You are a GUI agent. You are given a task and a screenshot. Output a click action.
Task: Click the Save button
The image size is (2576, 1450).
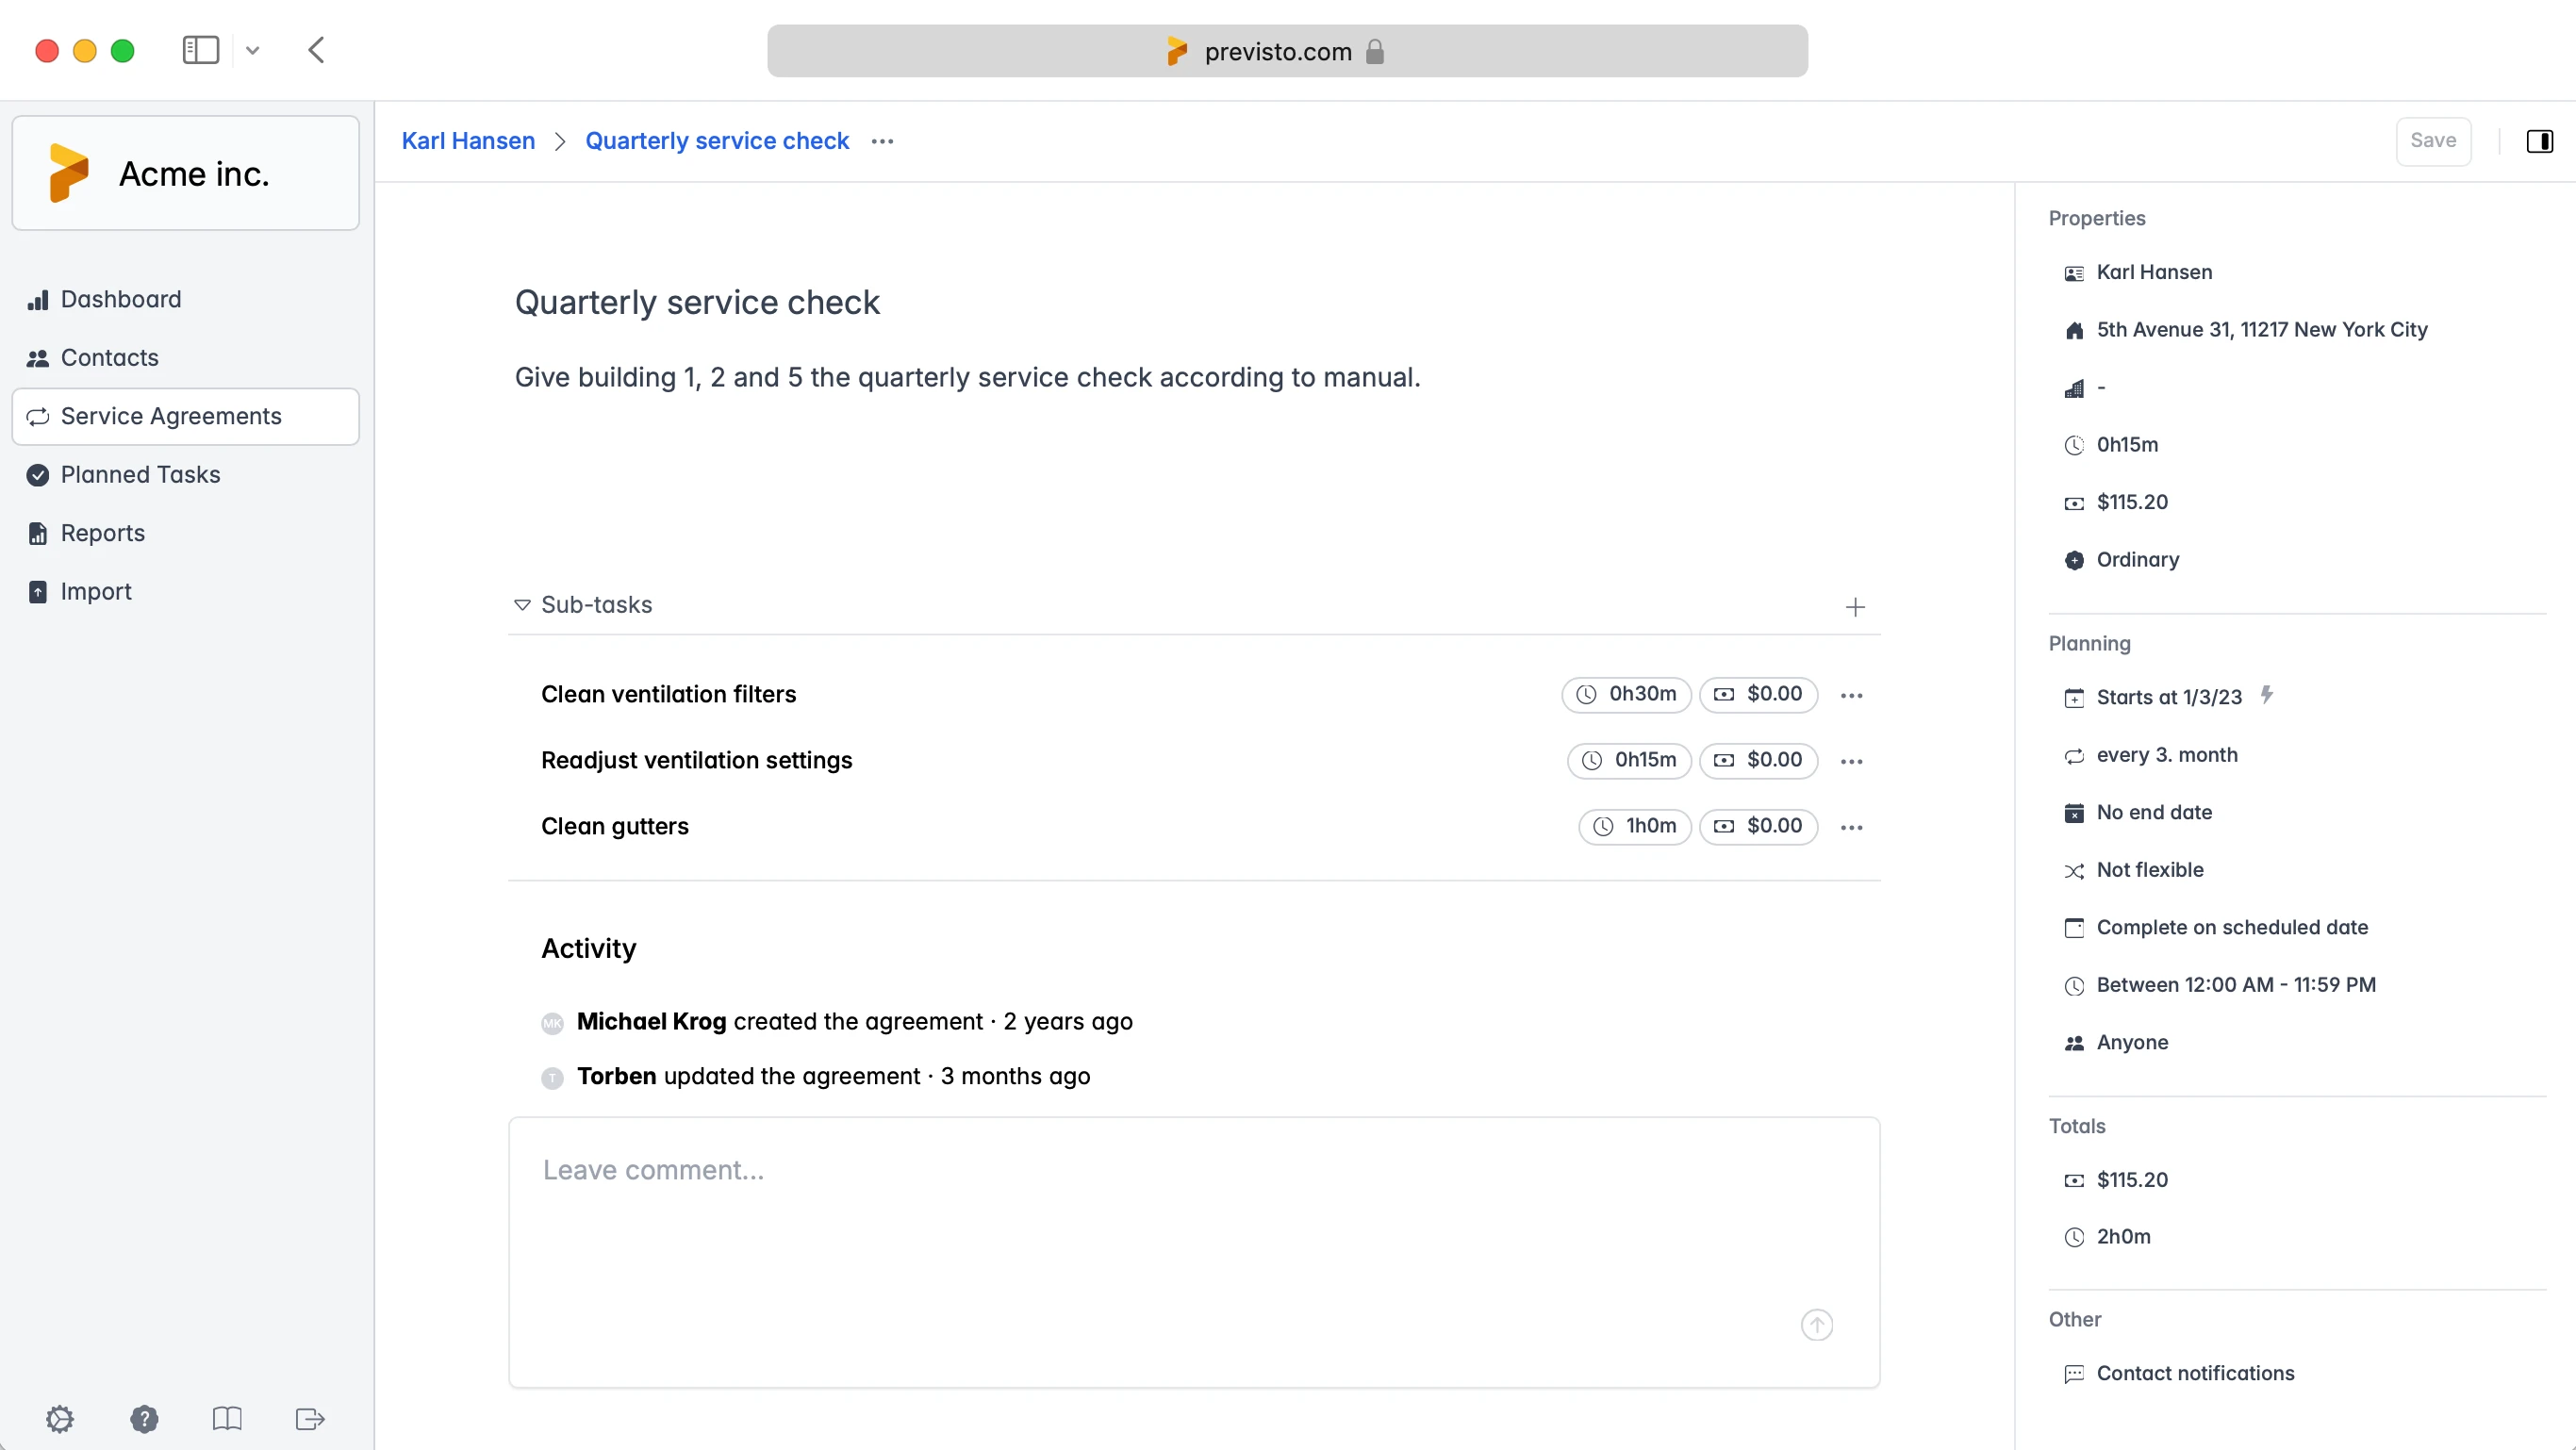click(x=2432, y=141)
